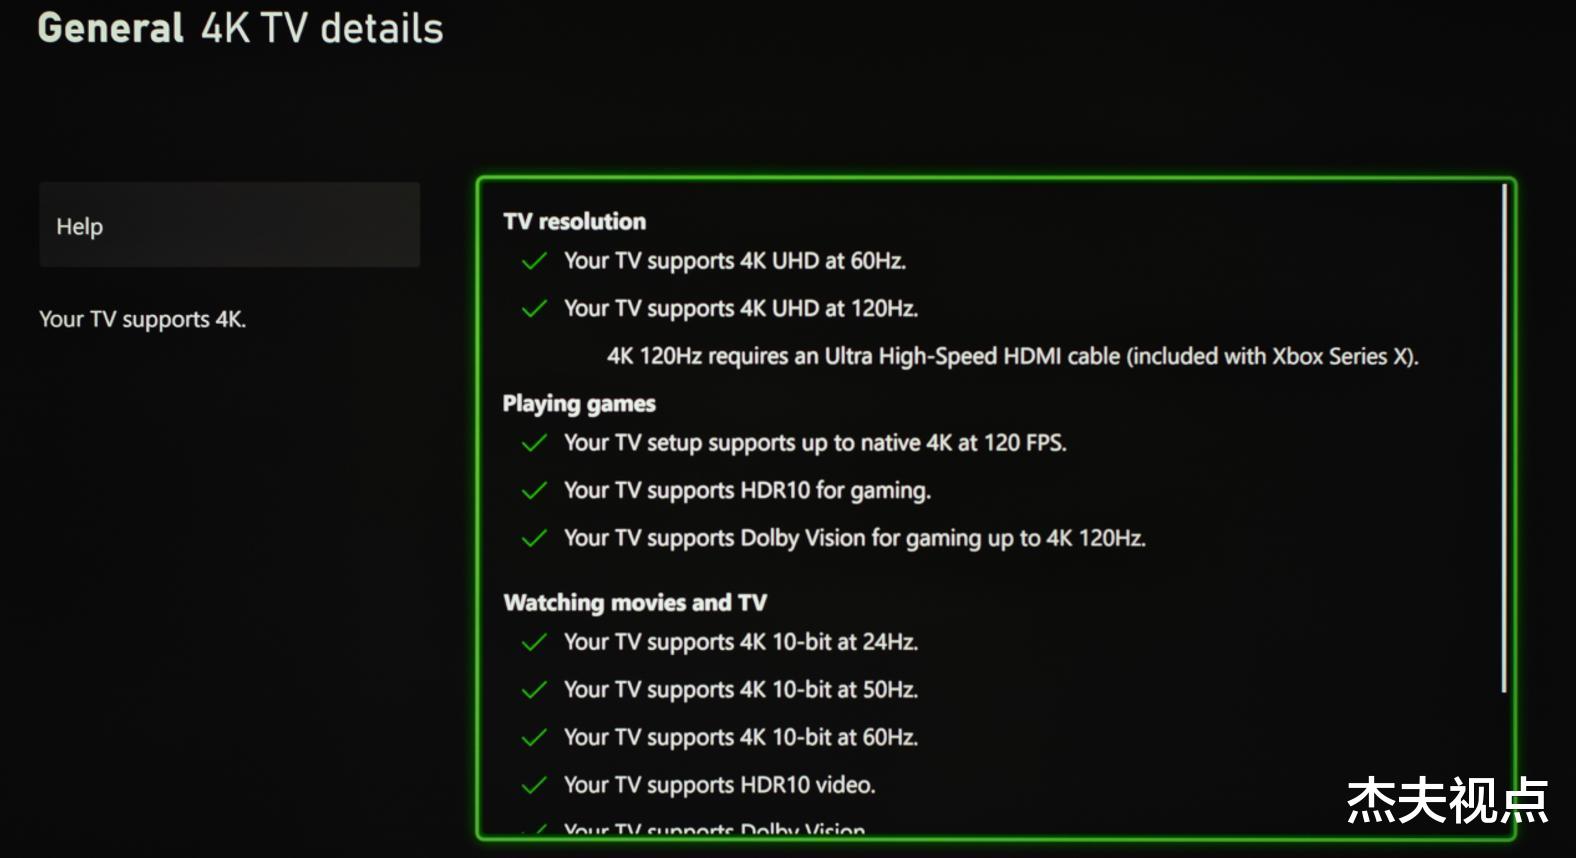
Task: Click checkmark beside 4K UHD at 120Hz
Action: coord(535,309)
